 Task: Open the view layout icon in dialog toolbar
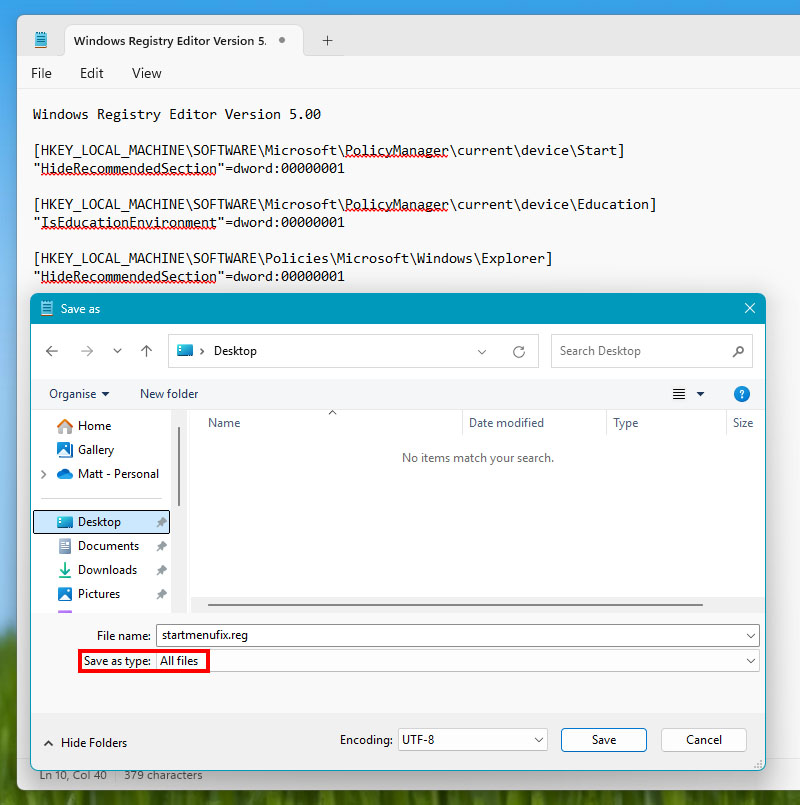click(x=679, y=394)
